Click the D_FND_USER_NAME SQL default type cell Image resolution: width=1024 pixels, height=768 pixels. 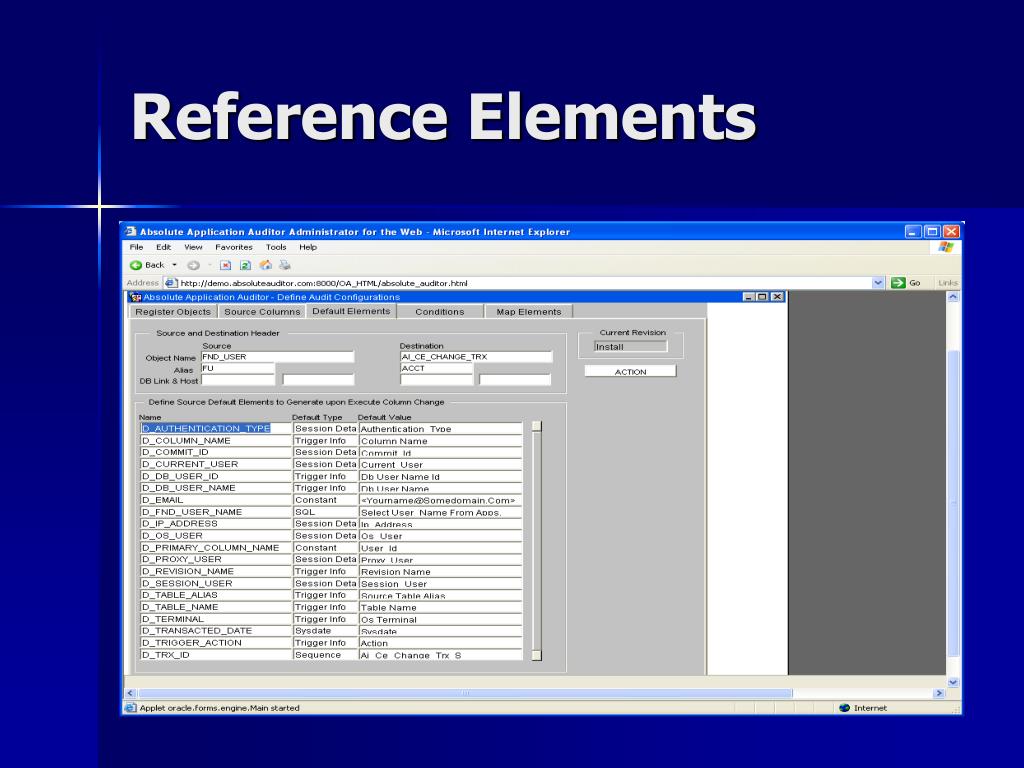click(325, 512)
